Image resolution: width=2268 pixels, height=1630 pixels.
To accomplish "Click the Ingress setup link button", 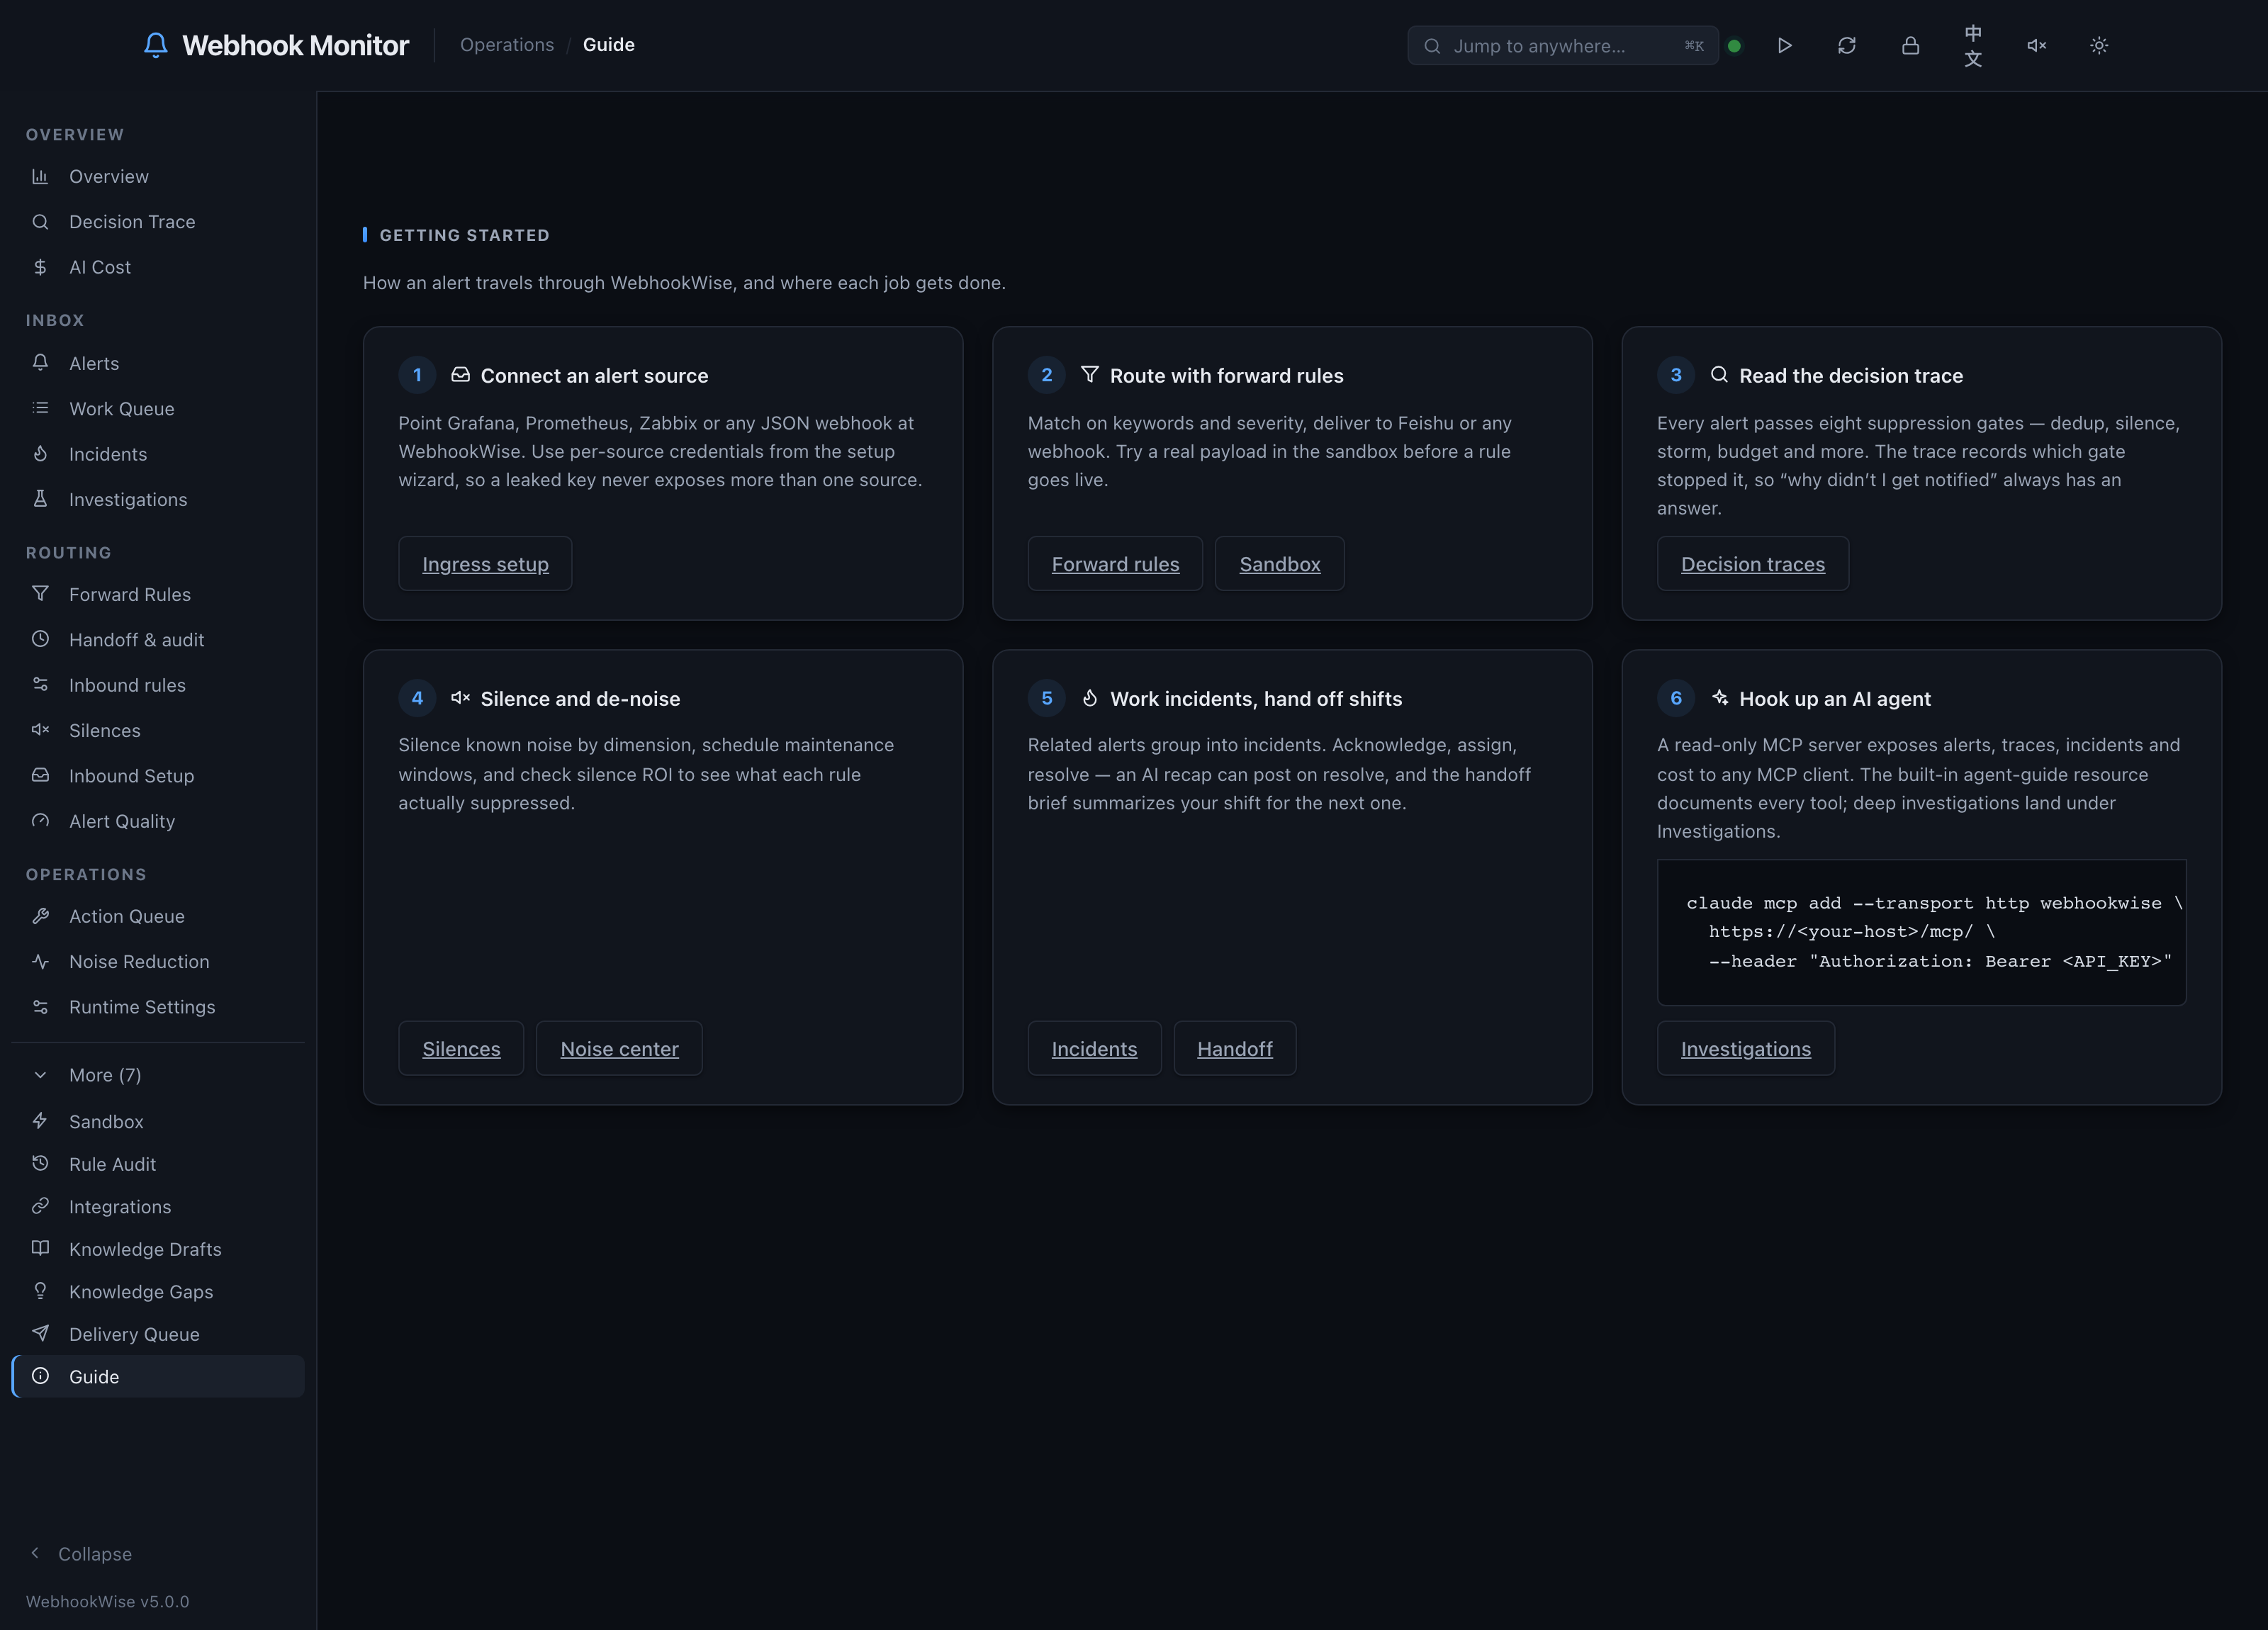I will [485, 564].
